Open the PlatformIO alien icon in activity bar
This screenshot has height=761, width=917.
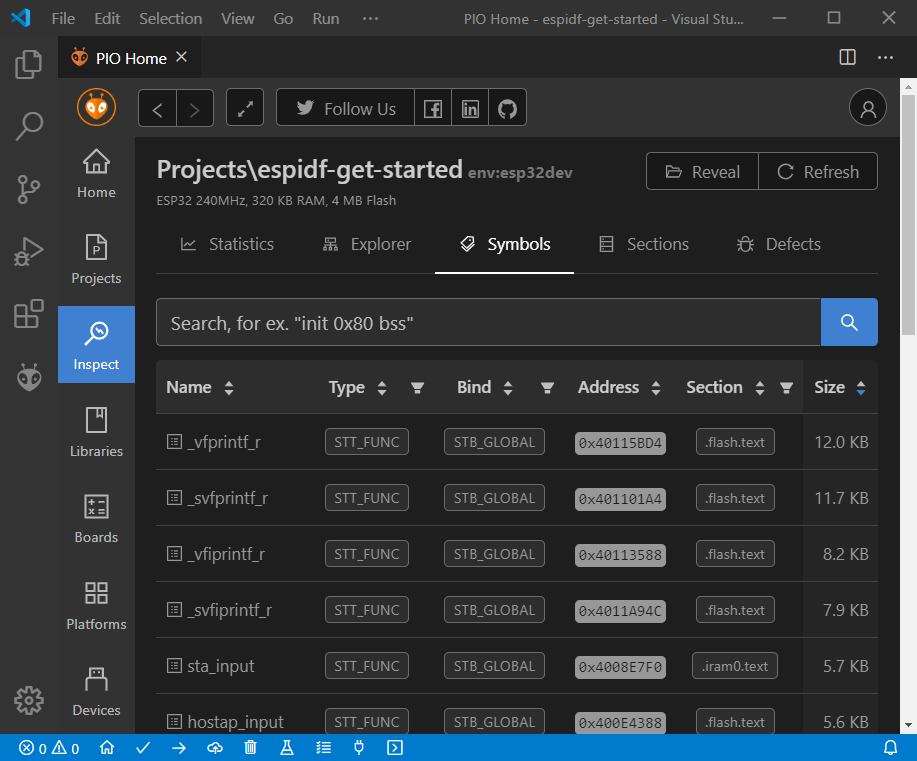(x=28, y=377)
